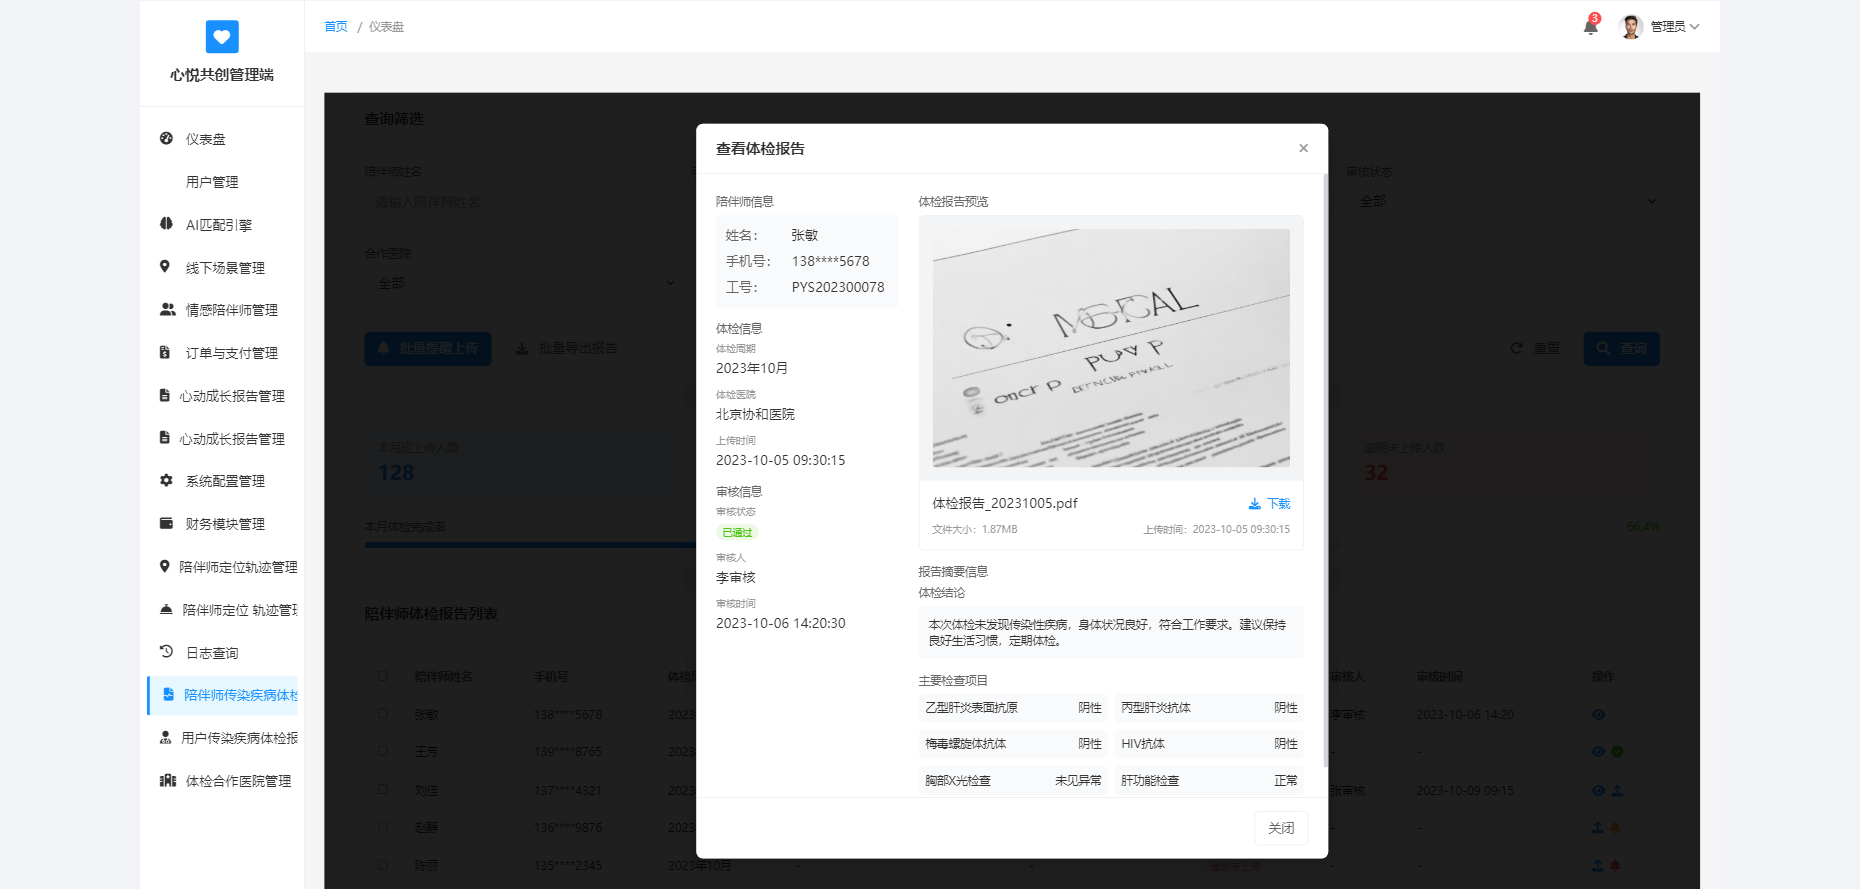
Task: Click 批量提醒上传 button behind the dialog
Action: (x=428, y=348)
